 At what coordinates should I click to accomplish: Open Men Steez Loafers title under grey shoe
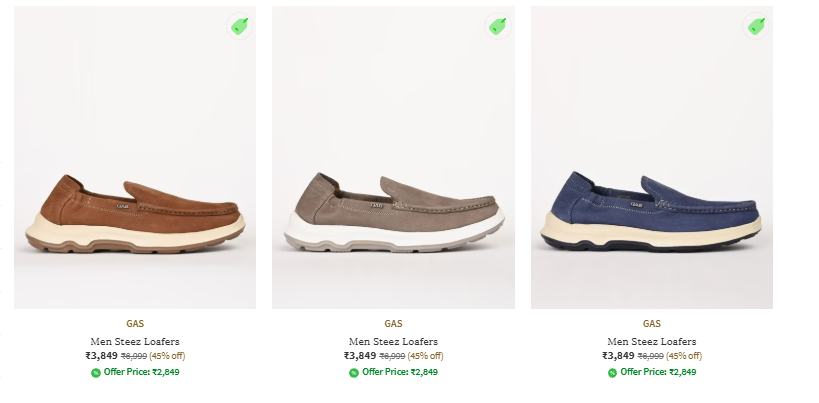point(393,341)
